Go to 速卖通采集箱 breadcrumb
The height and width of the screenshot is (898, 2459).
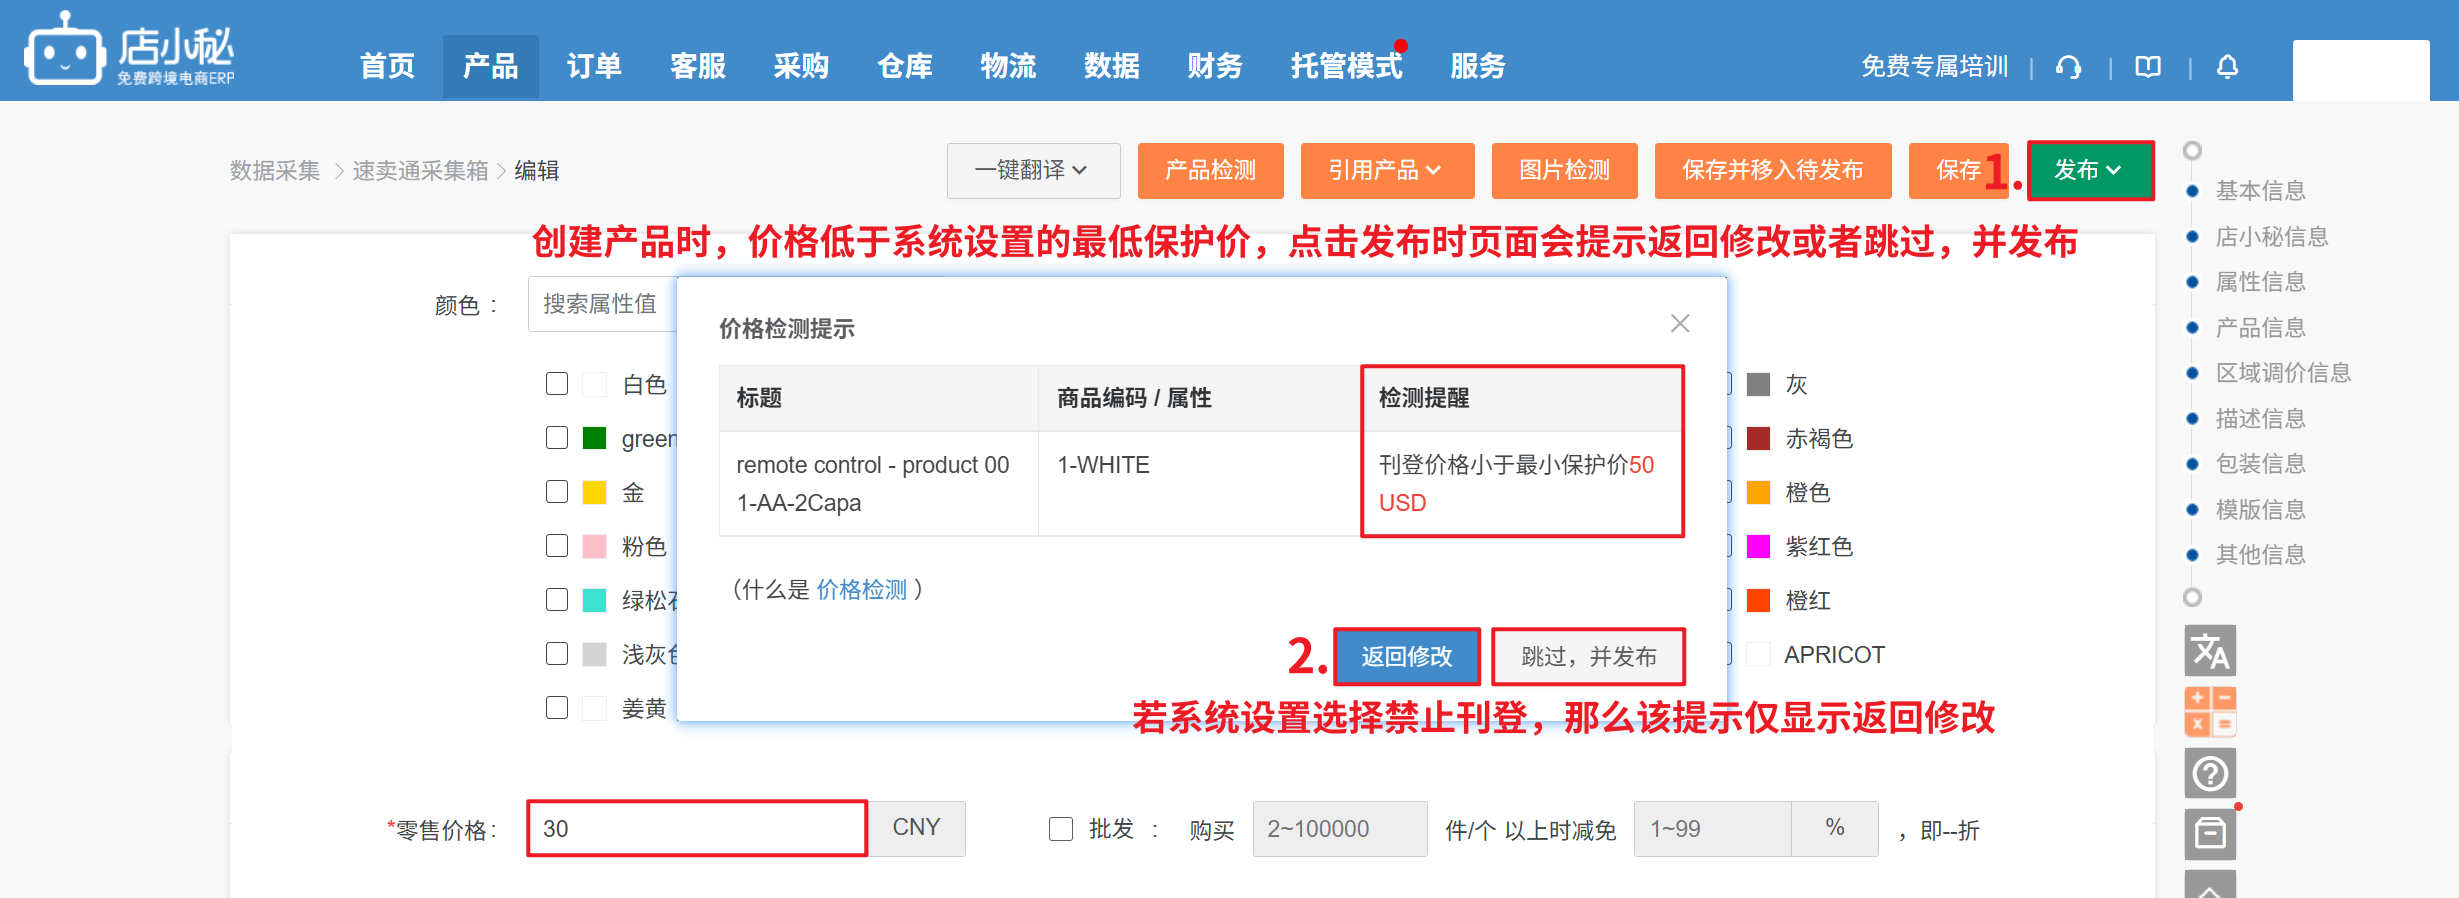420,171
